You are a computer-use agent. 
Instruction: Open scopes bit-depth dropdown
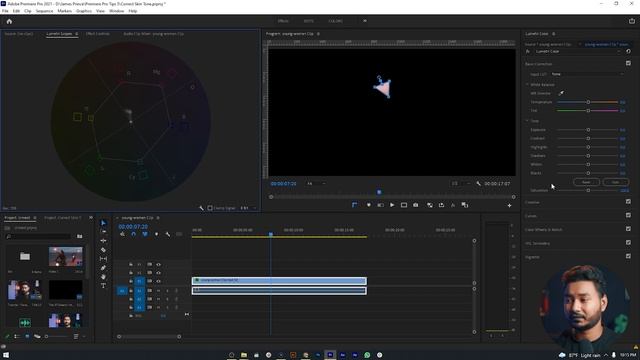(248, 208)
